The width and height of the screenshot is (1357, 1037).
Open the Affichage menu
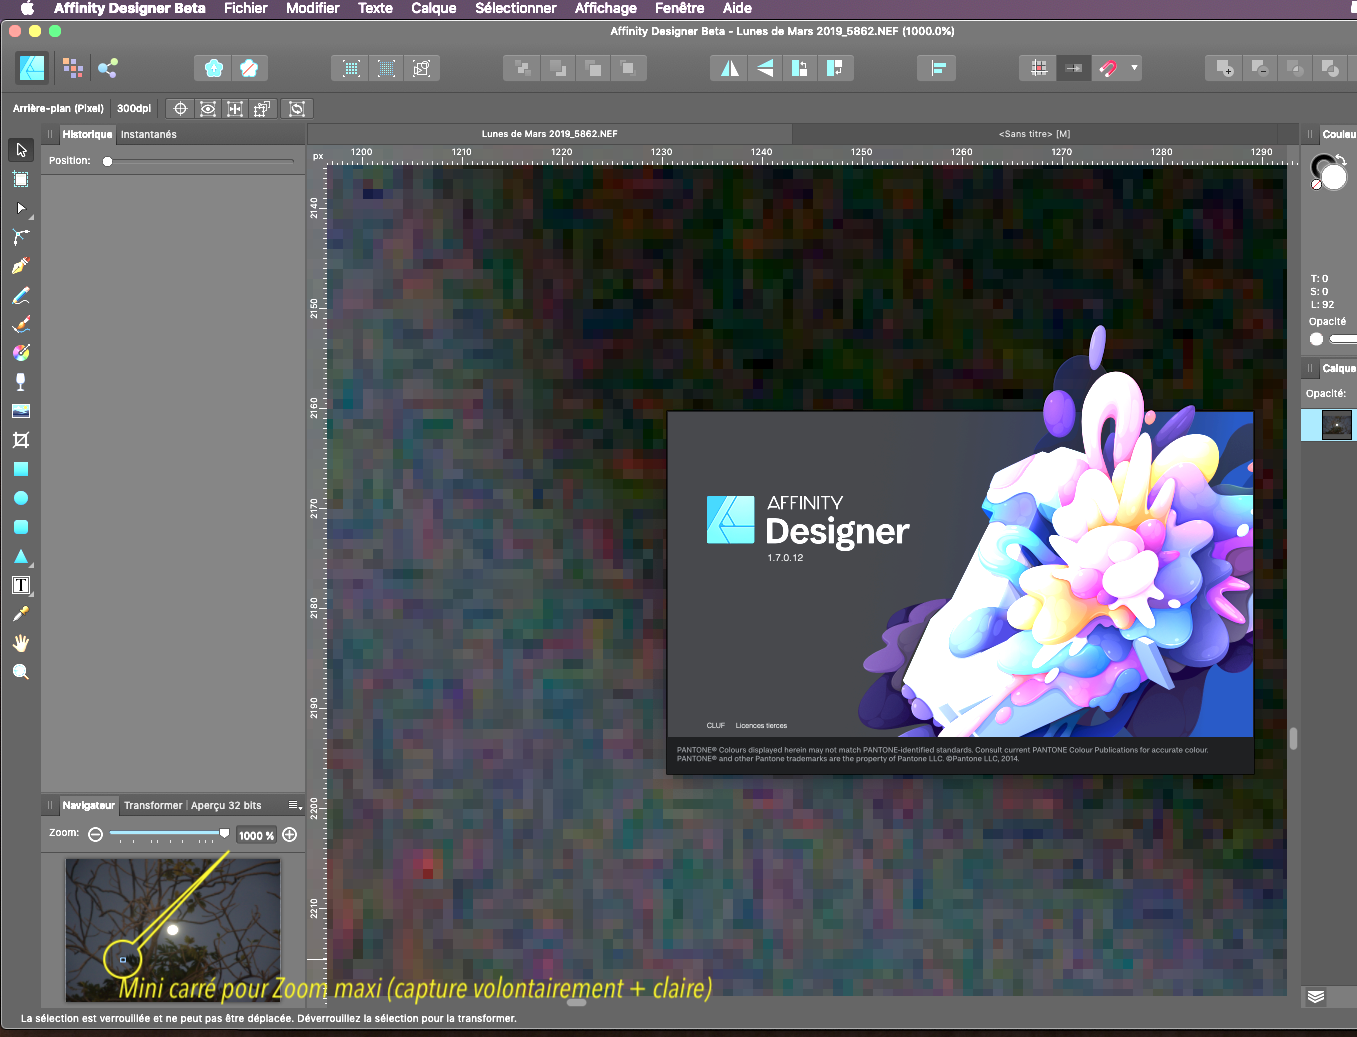coord(606,8)
